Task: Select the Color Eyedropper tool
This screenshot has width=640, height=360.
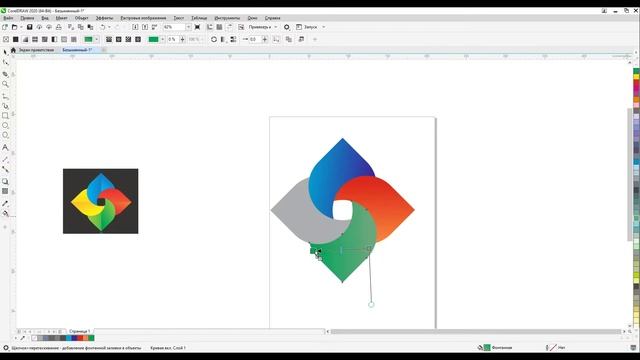Action: 5,203
